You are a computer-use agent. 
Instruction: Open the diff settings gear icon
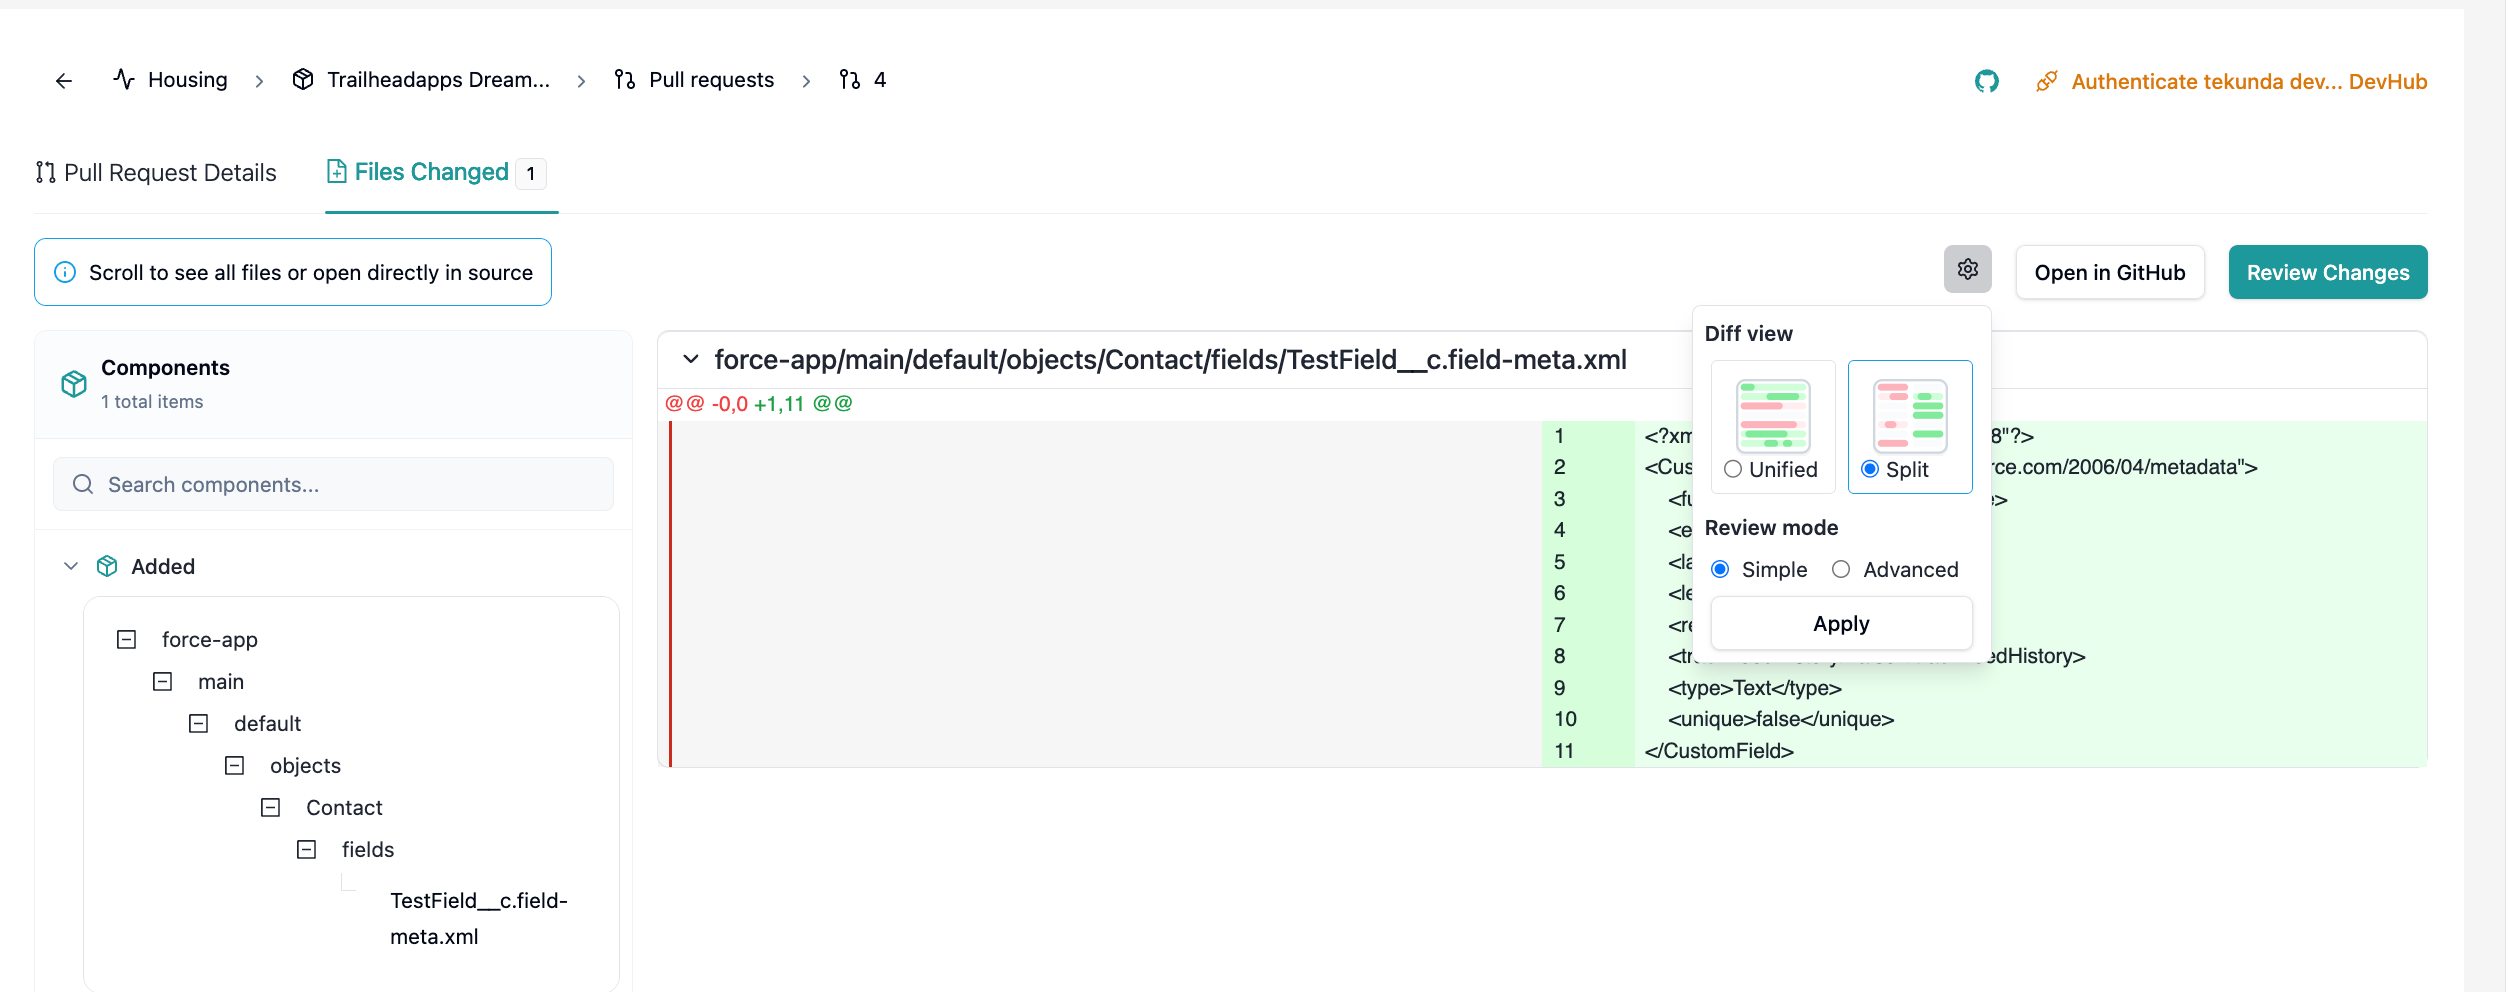point(1967,269)
